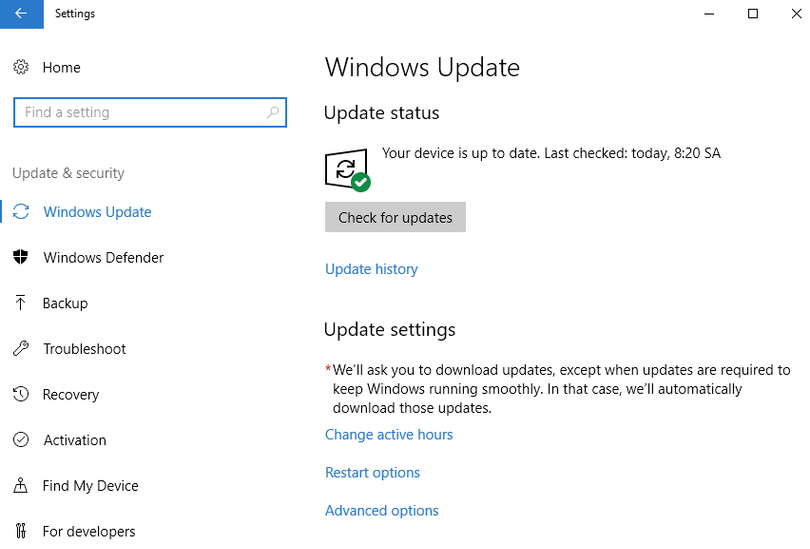Open Restart options
The width and height of the screenshot is (810, 549).
(372, 473)
